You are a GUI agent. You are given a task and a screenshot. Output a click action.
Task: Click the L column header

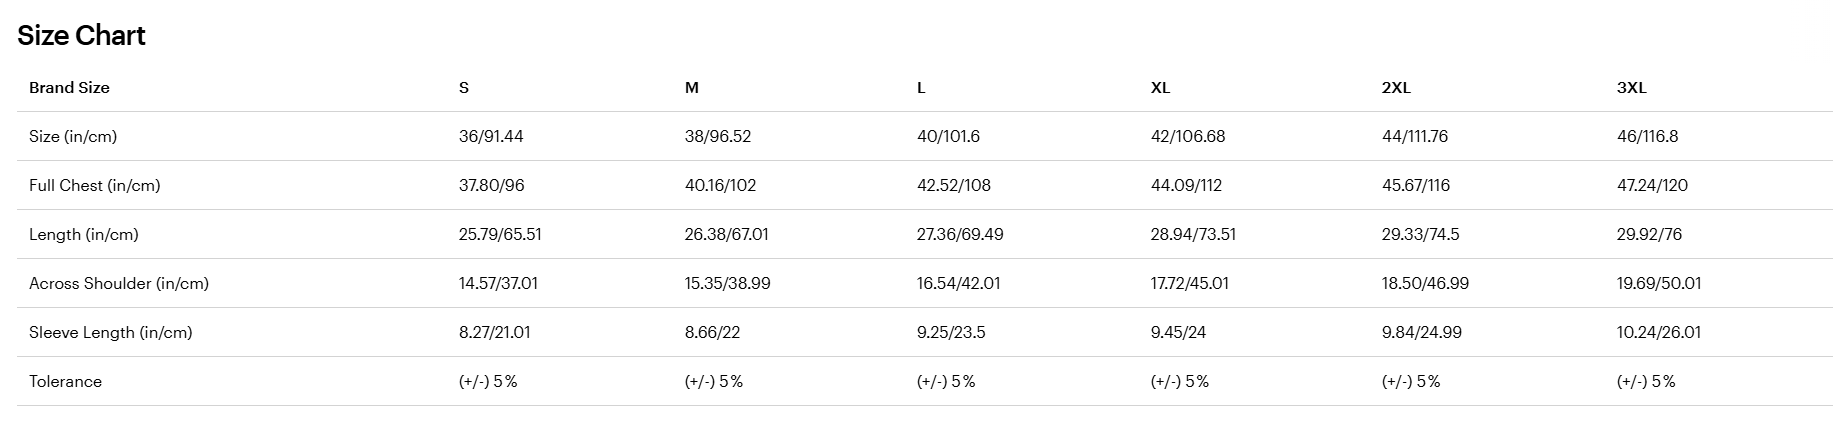[921, 87]
